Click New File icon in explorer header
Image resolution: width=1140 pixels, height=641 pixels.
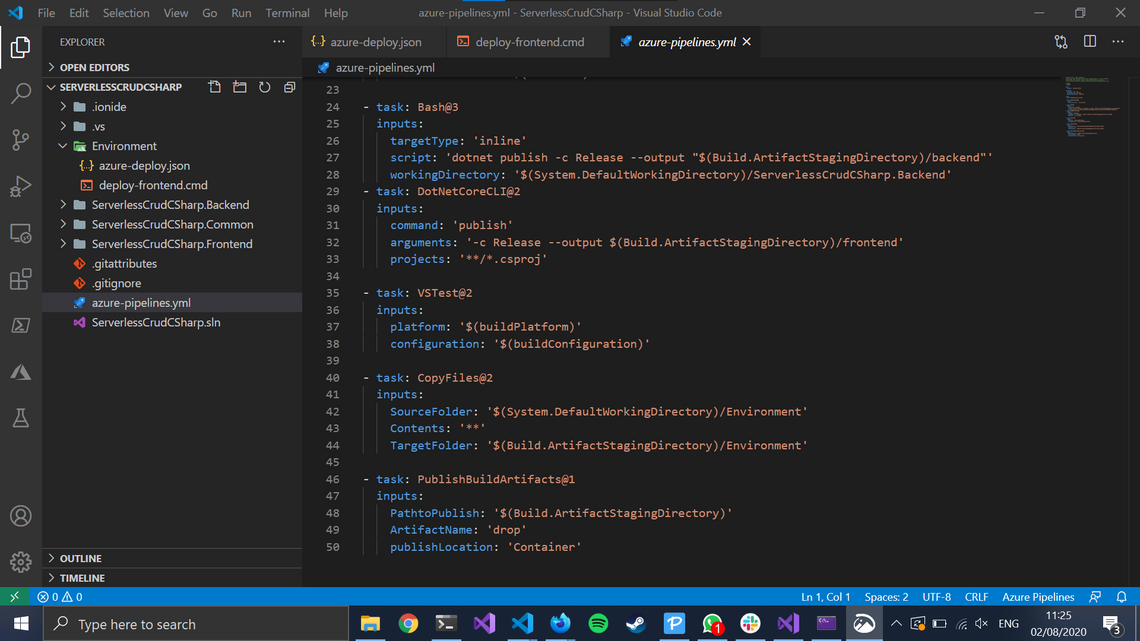point(214,87)
